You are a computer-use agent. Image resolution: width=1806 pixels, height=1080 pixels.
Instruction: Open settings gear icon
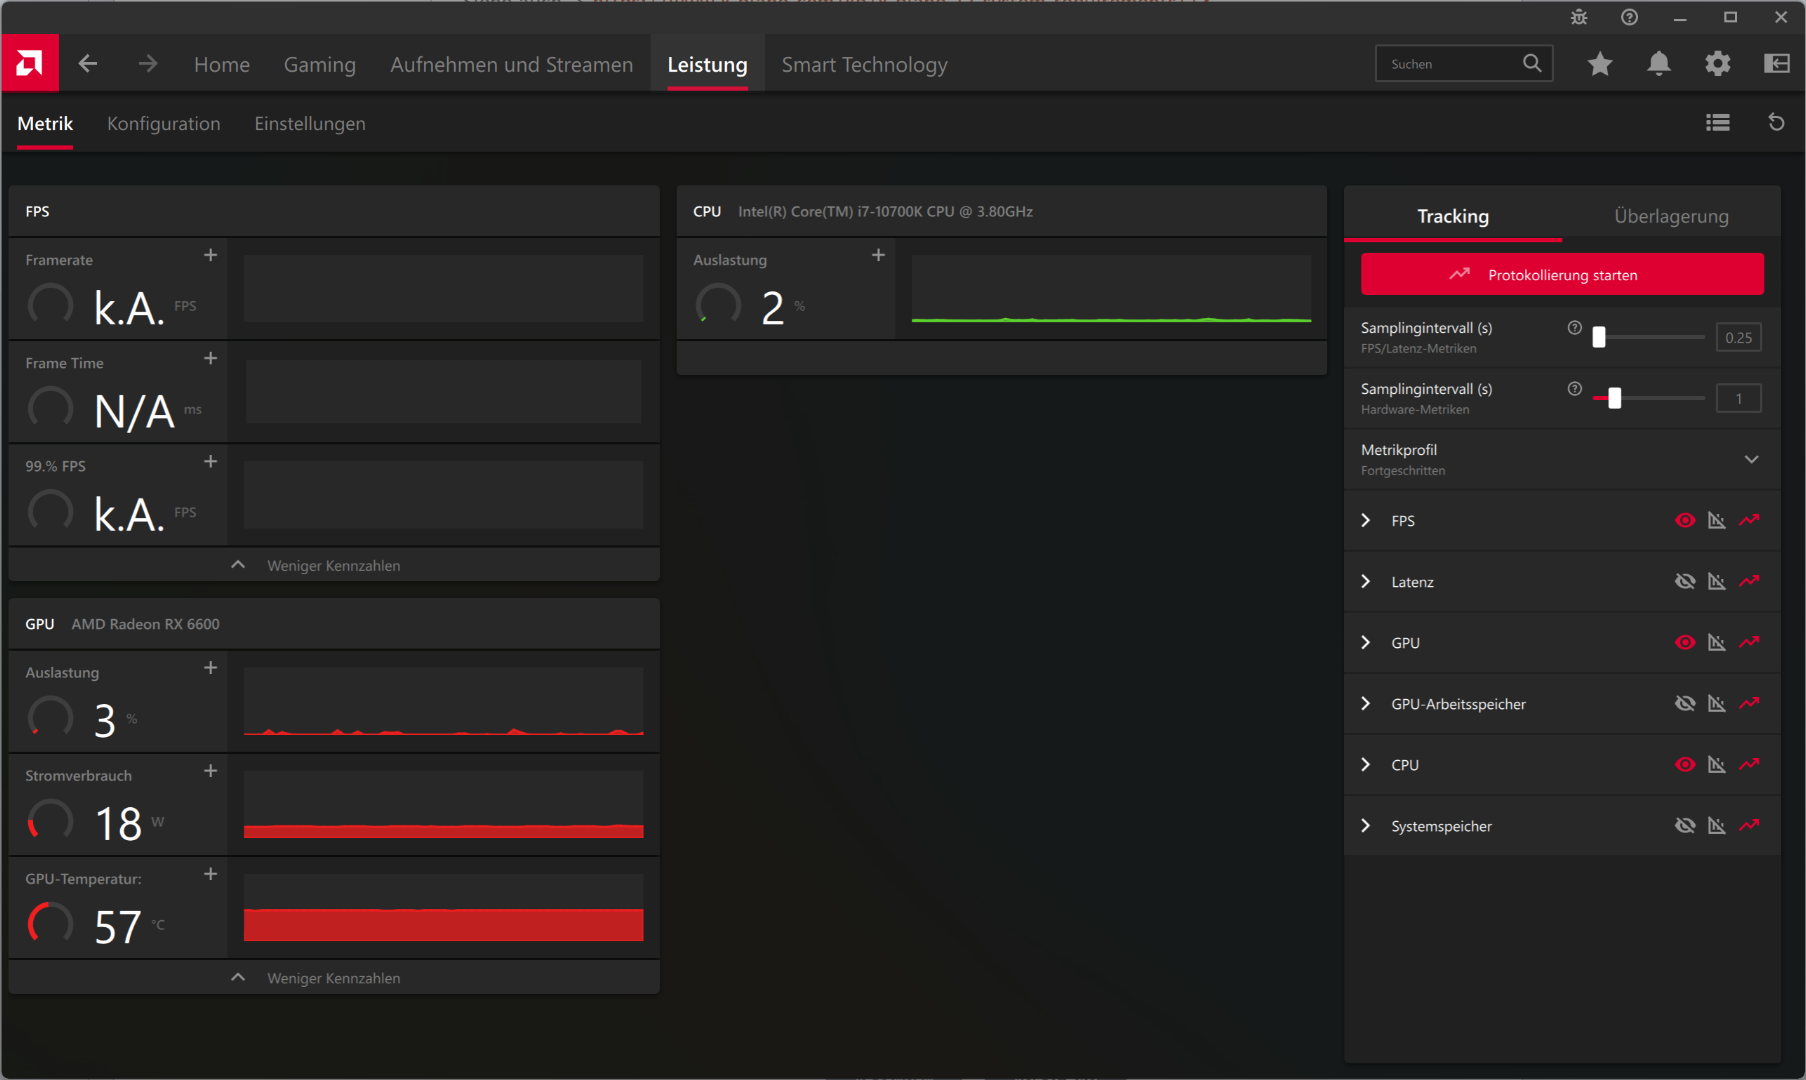pyautogui.click(x=1718, y=64)
